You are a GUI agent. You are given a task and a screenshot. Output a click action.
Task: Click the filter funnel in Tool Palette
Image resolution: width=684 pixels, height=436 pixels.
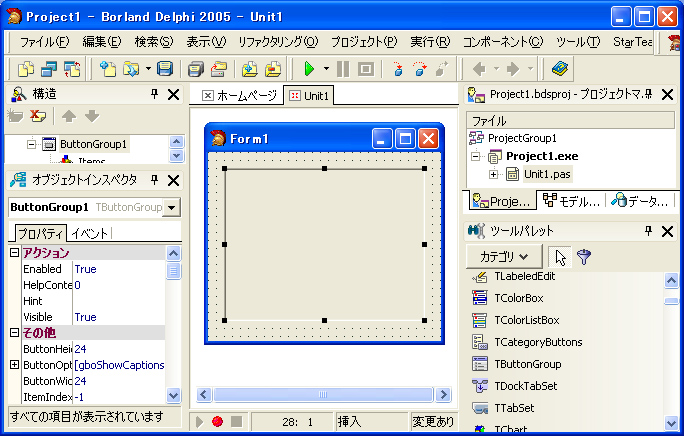584,257
